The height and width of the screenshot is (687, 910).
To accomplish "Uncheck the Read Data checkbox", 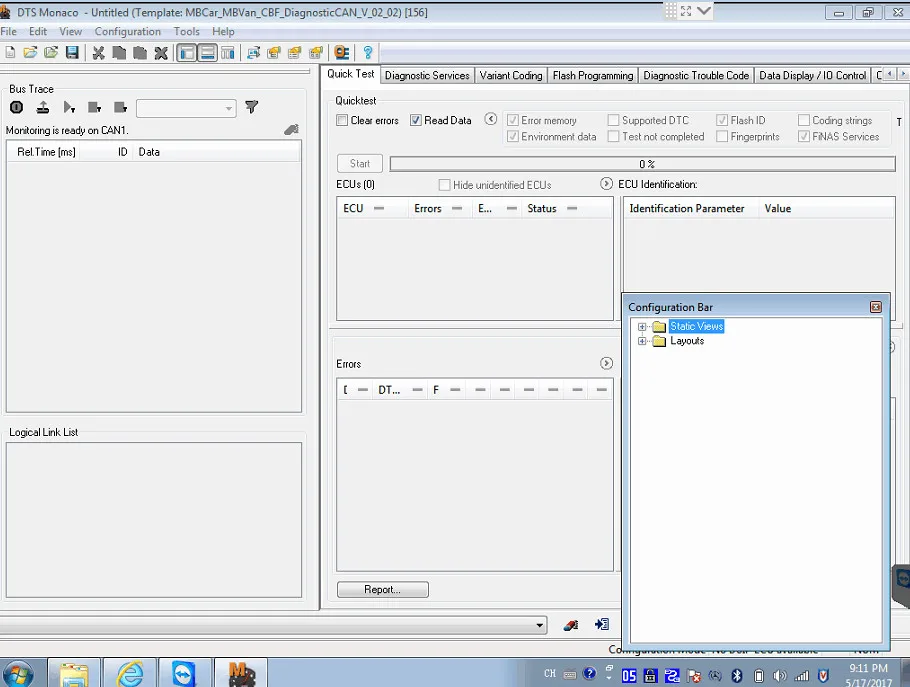I will tap(416, 120).
